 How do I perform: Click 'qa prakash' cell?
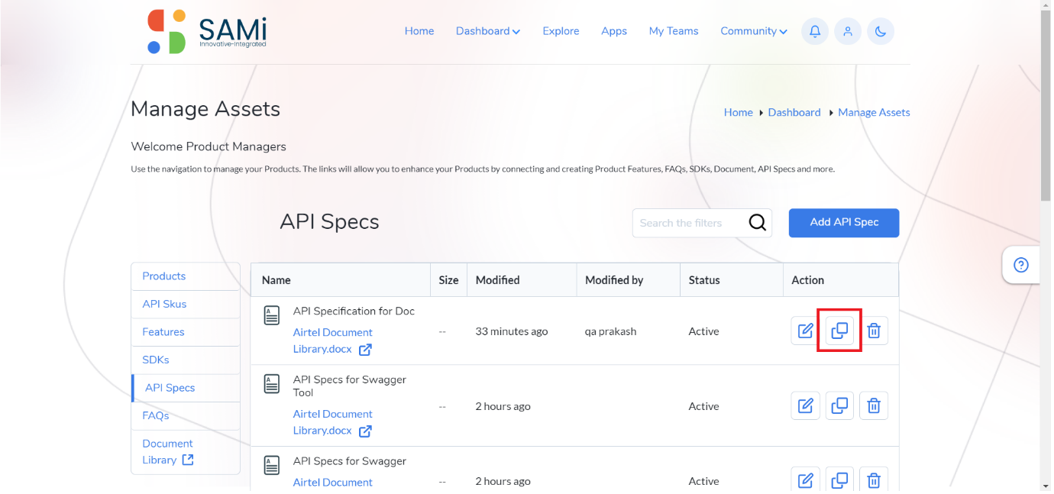coord(610,331)
